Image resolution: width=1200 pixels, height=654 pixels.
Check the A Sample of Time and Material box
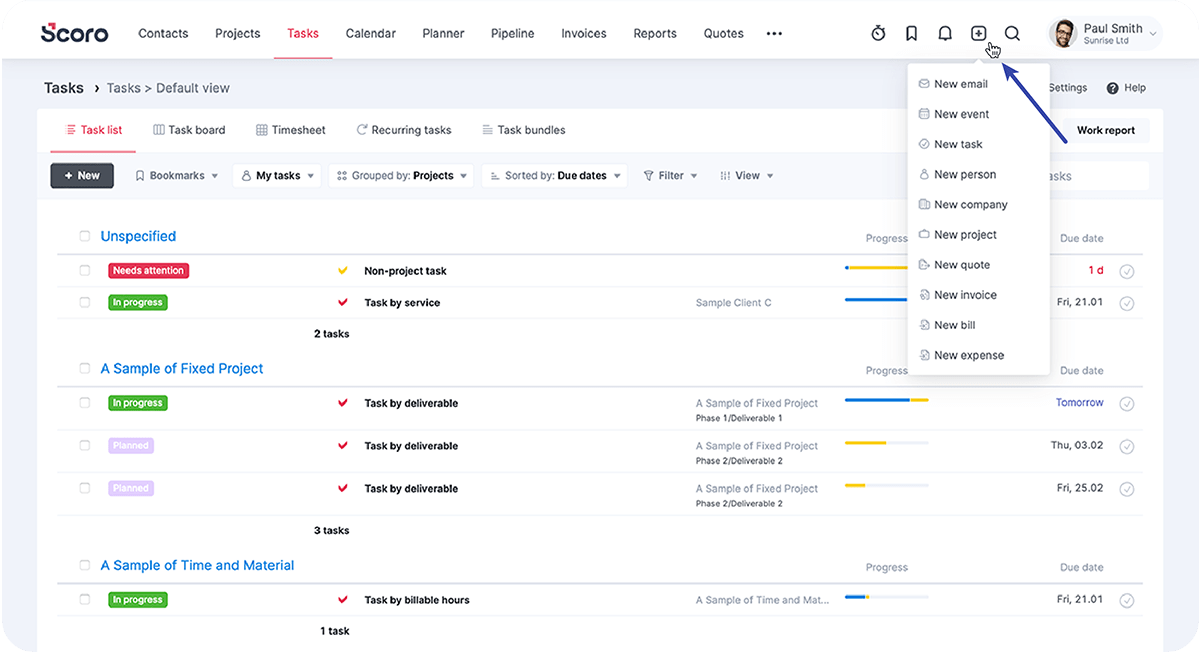[85, 566]
